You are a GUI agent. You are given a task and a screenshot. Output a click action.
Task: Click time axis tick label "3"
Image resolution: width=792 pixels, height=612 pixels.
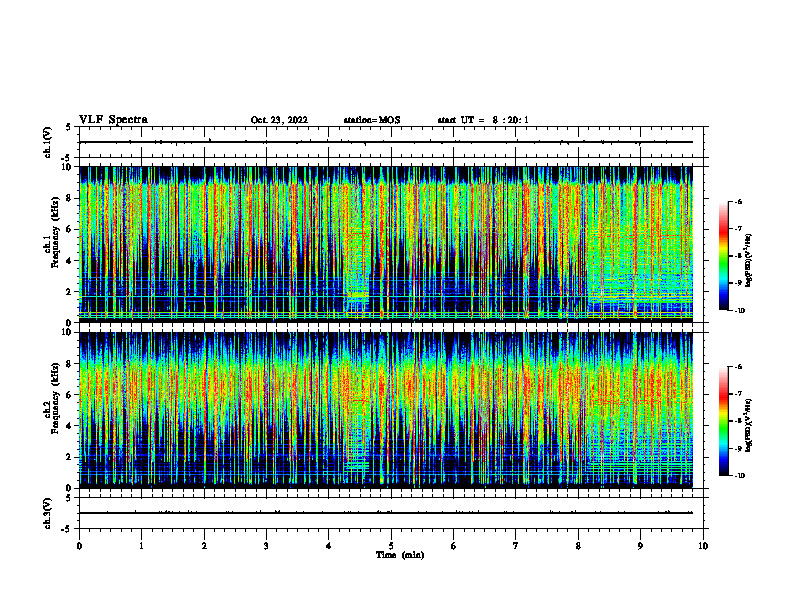tap(266, 546)
